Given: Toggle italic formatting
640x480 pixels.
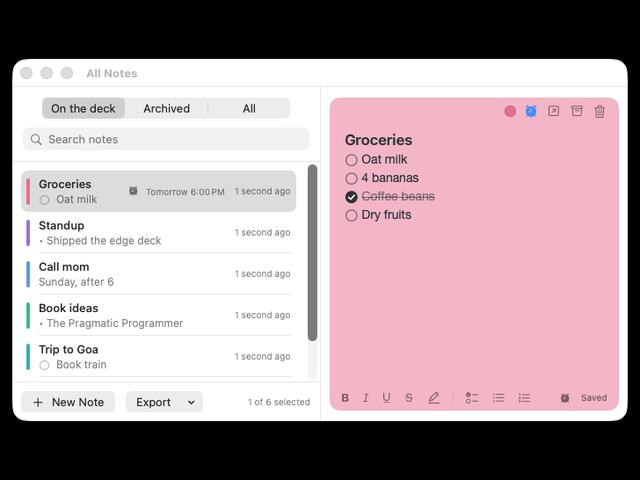Looking at the screenshot, I should click(366, 398).
